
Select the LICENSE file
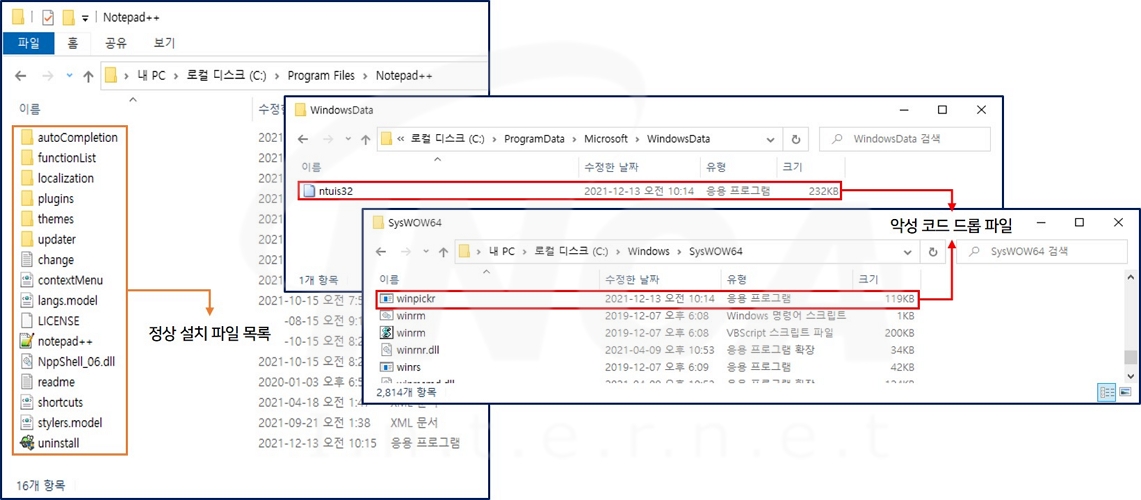pos(50,320)
